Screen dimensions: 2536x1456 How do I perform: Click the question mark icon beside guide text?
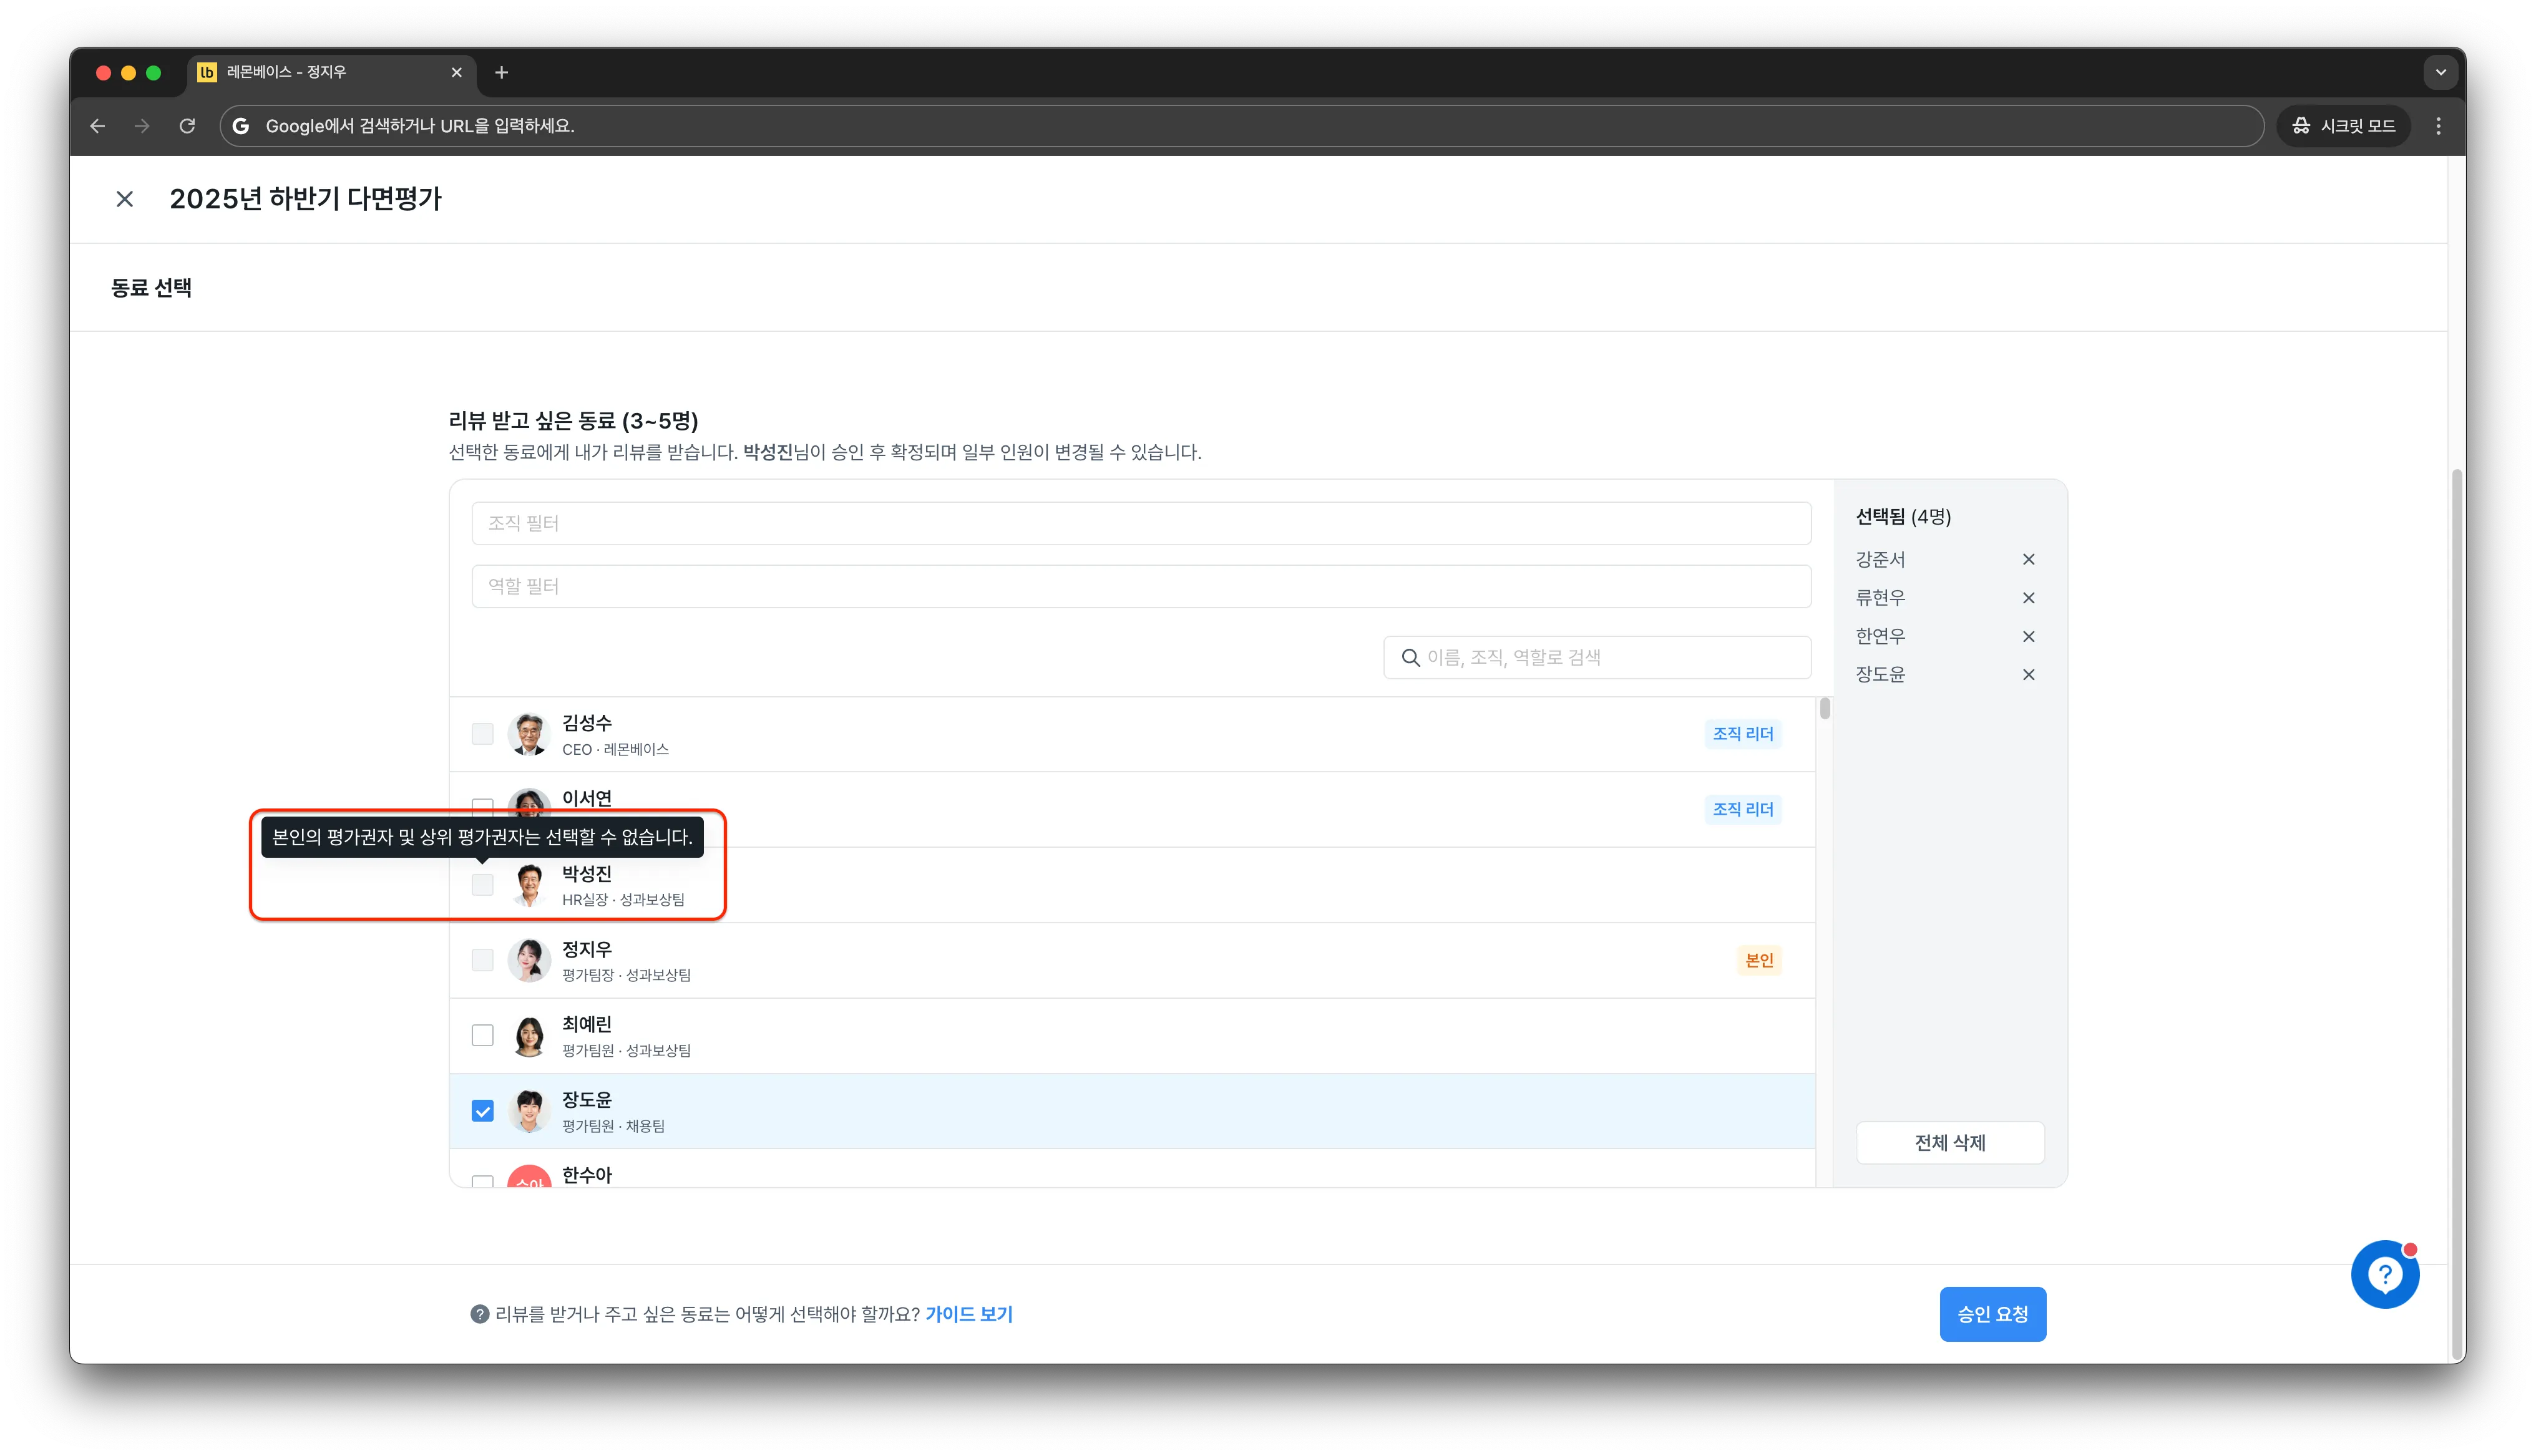coord(480,1314)
